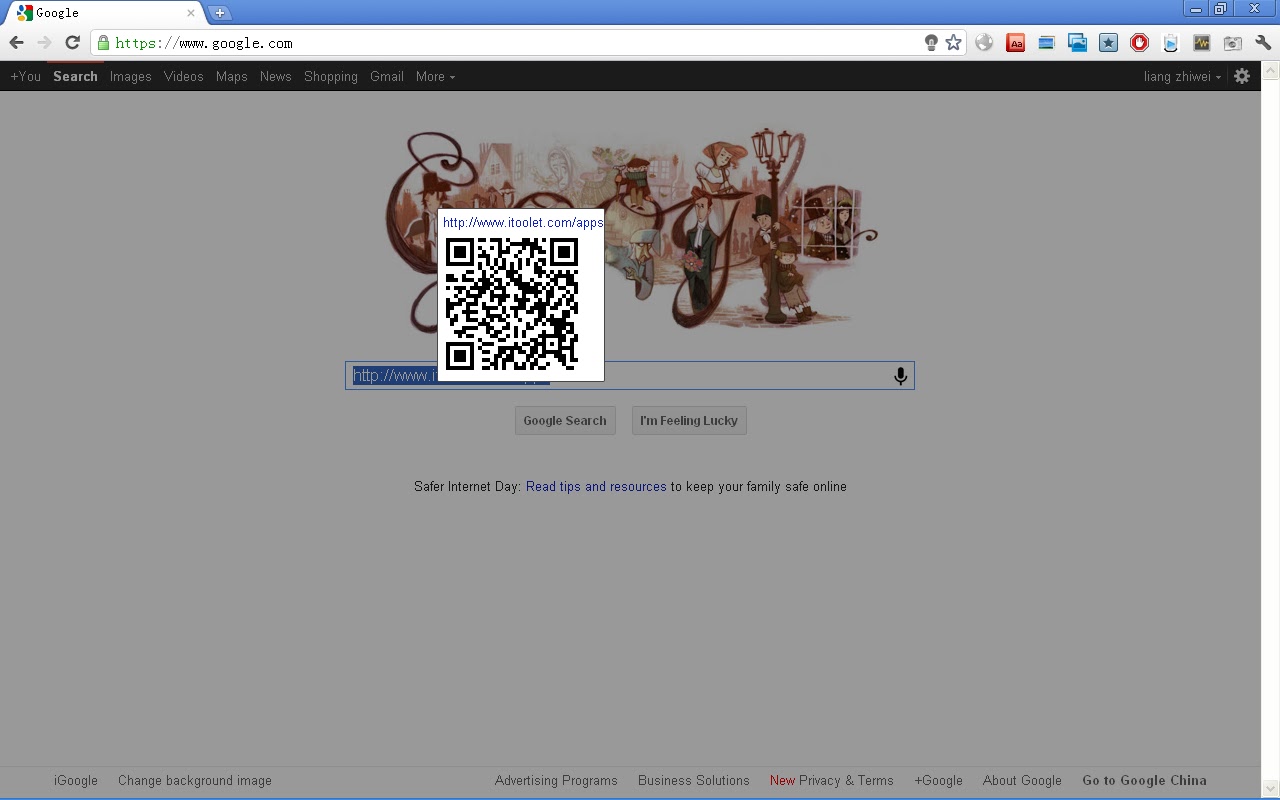
Task: Go to Videos in the Google bar
Action: pyautogui.click(x=184, y=76)
